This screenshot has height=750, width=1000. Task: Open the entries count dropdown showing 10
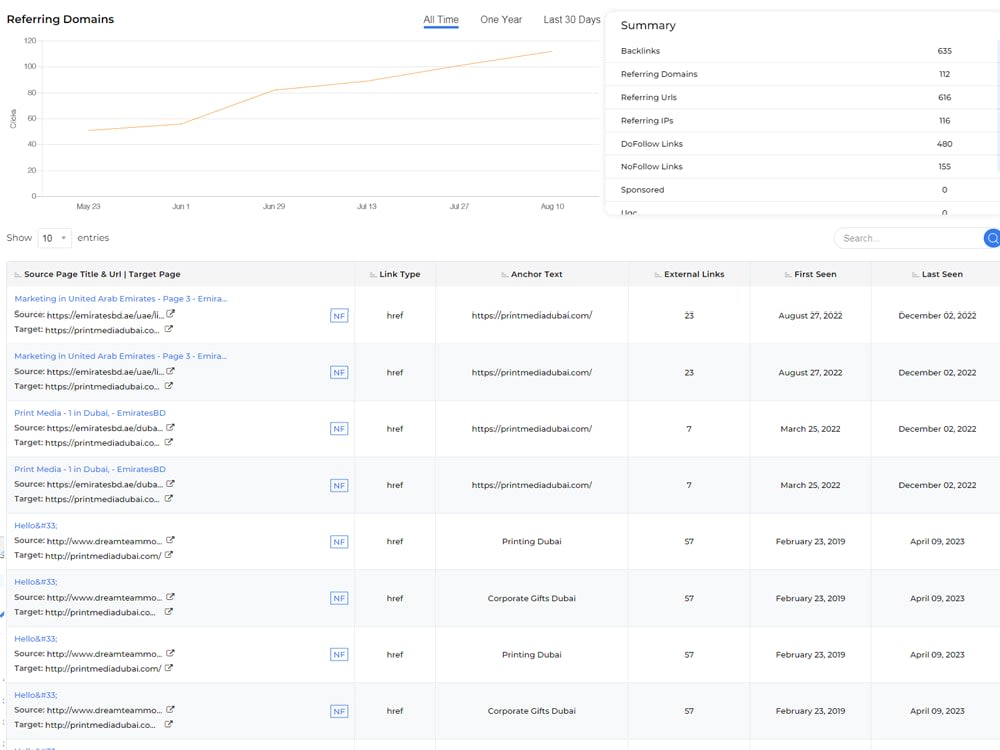(x=54, y=238)
